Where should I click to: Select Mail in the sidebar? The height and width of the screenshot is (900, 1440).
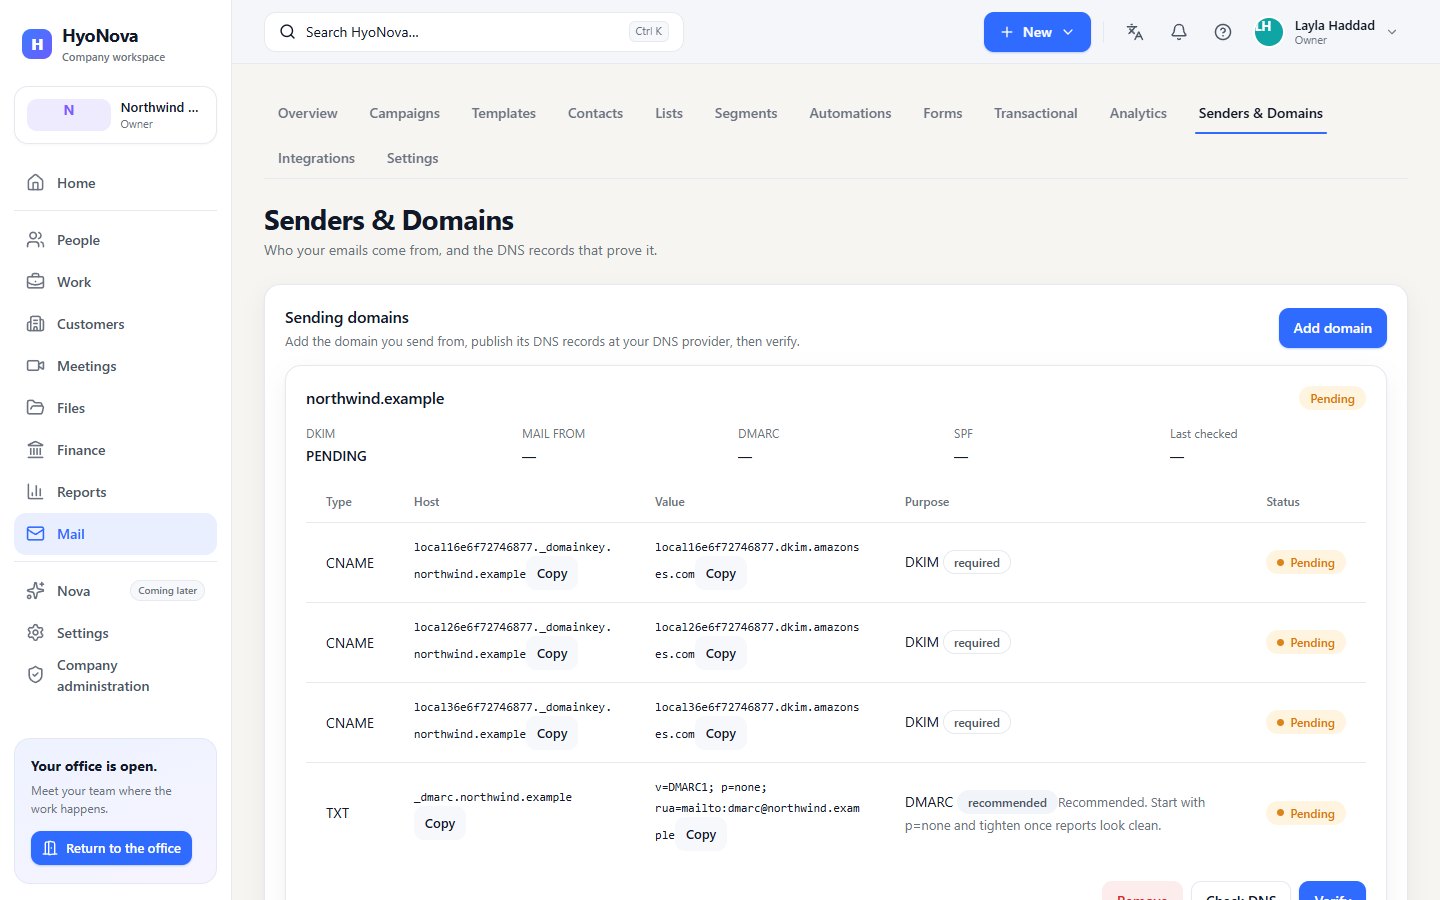coord(115,534)
